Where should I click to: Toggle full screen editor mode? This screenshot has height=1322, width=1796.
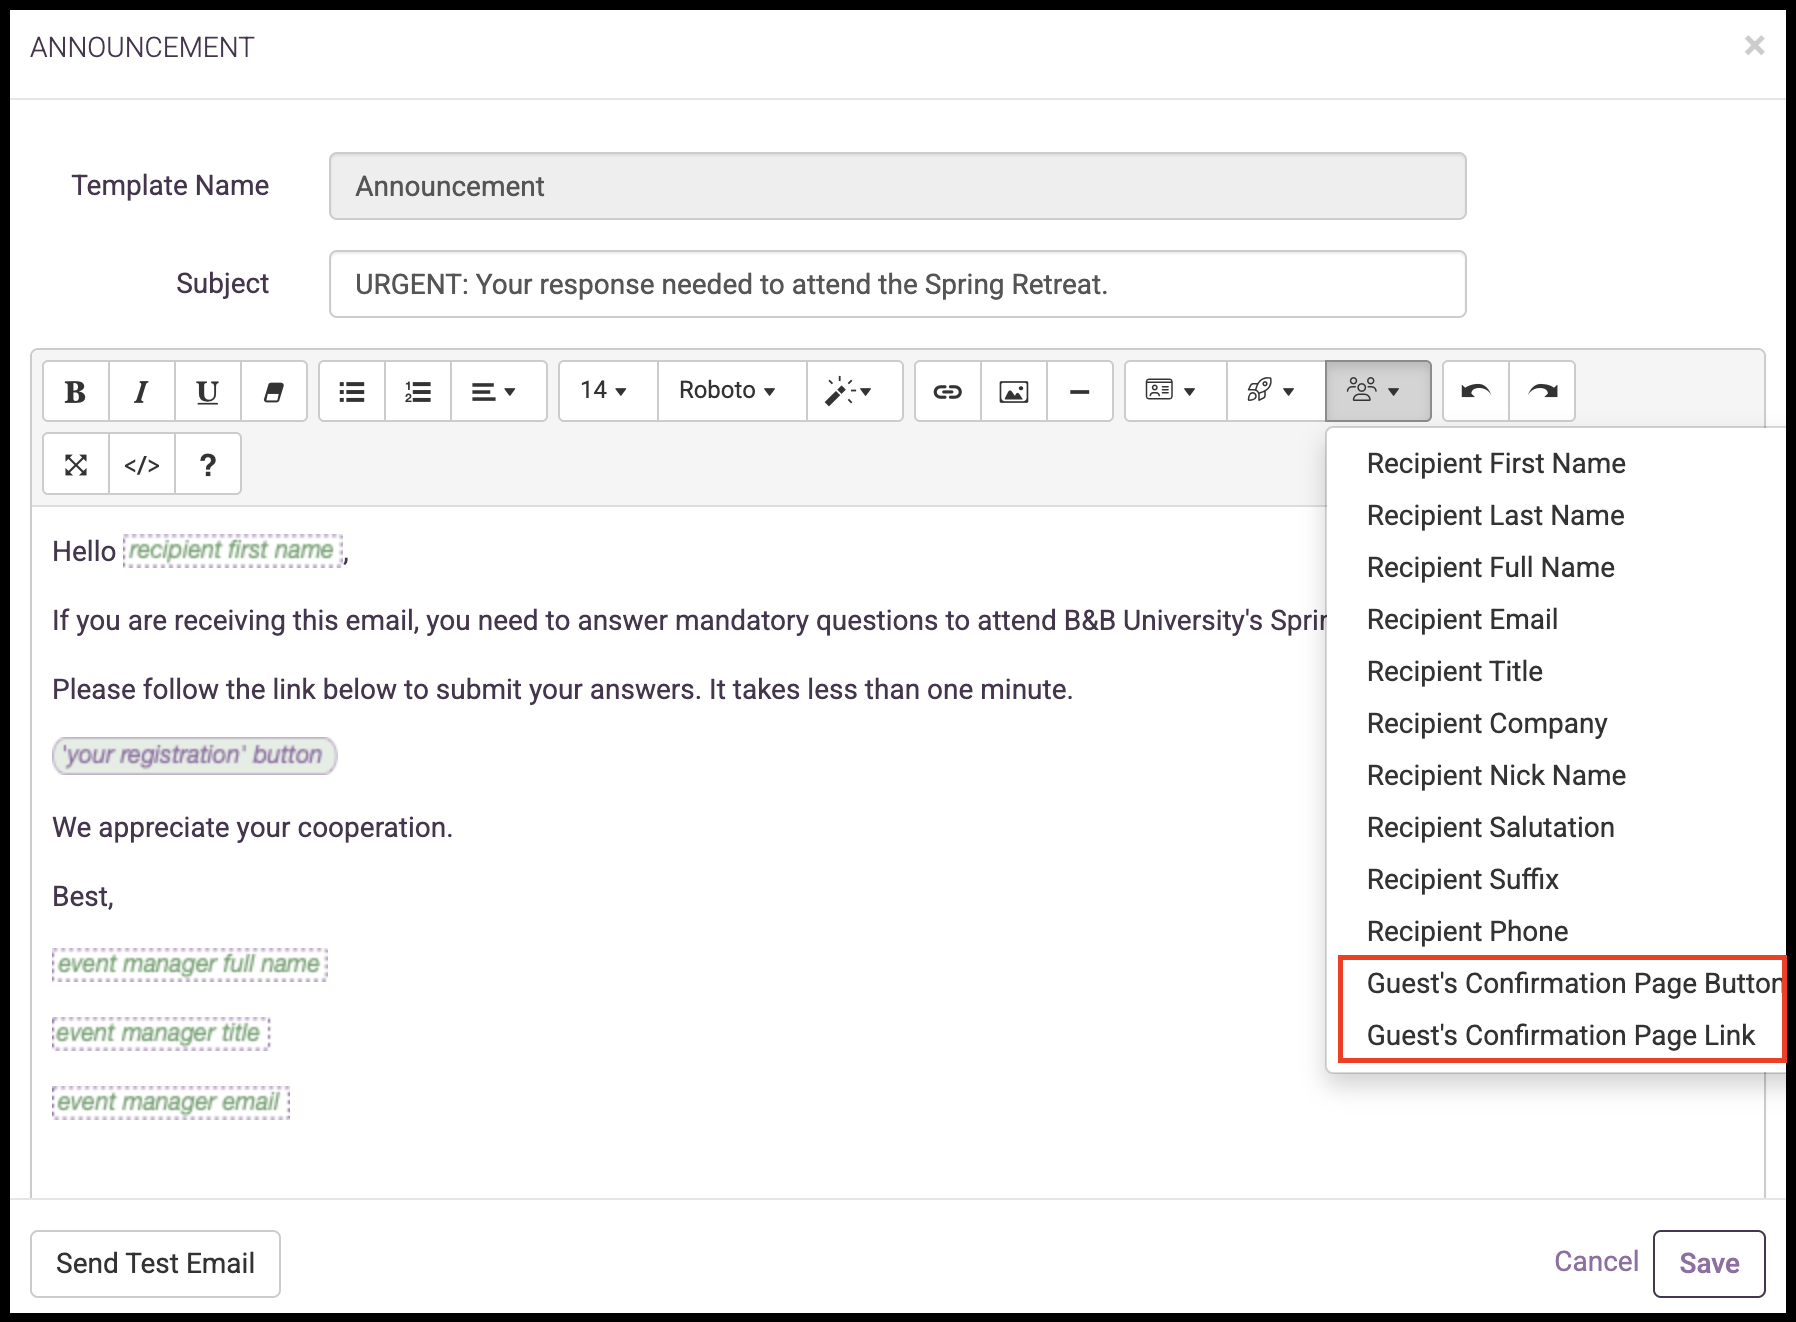point(76,464)
